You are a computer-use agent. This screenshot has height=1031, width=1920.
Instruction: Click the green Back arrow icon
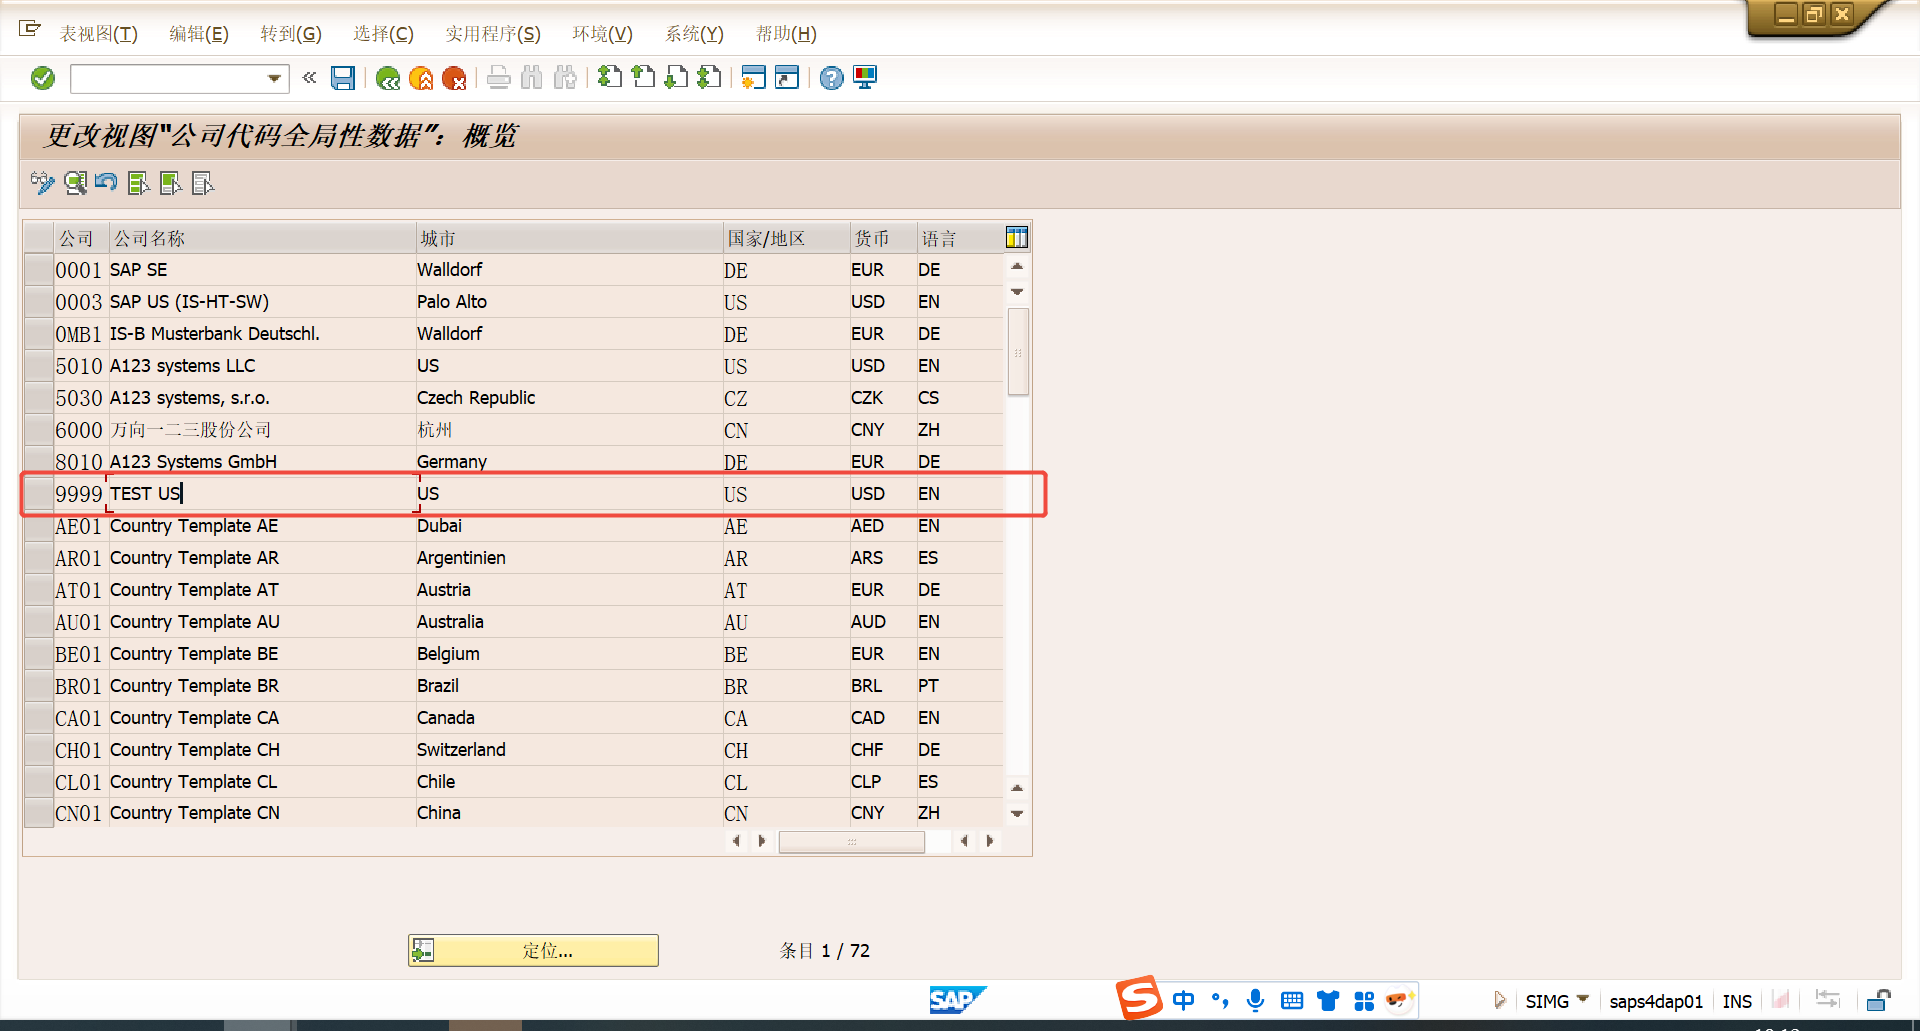click(388, 78)
